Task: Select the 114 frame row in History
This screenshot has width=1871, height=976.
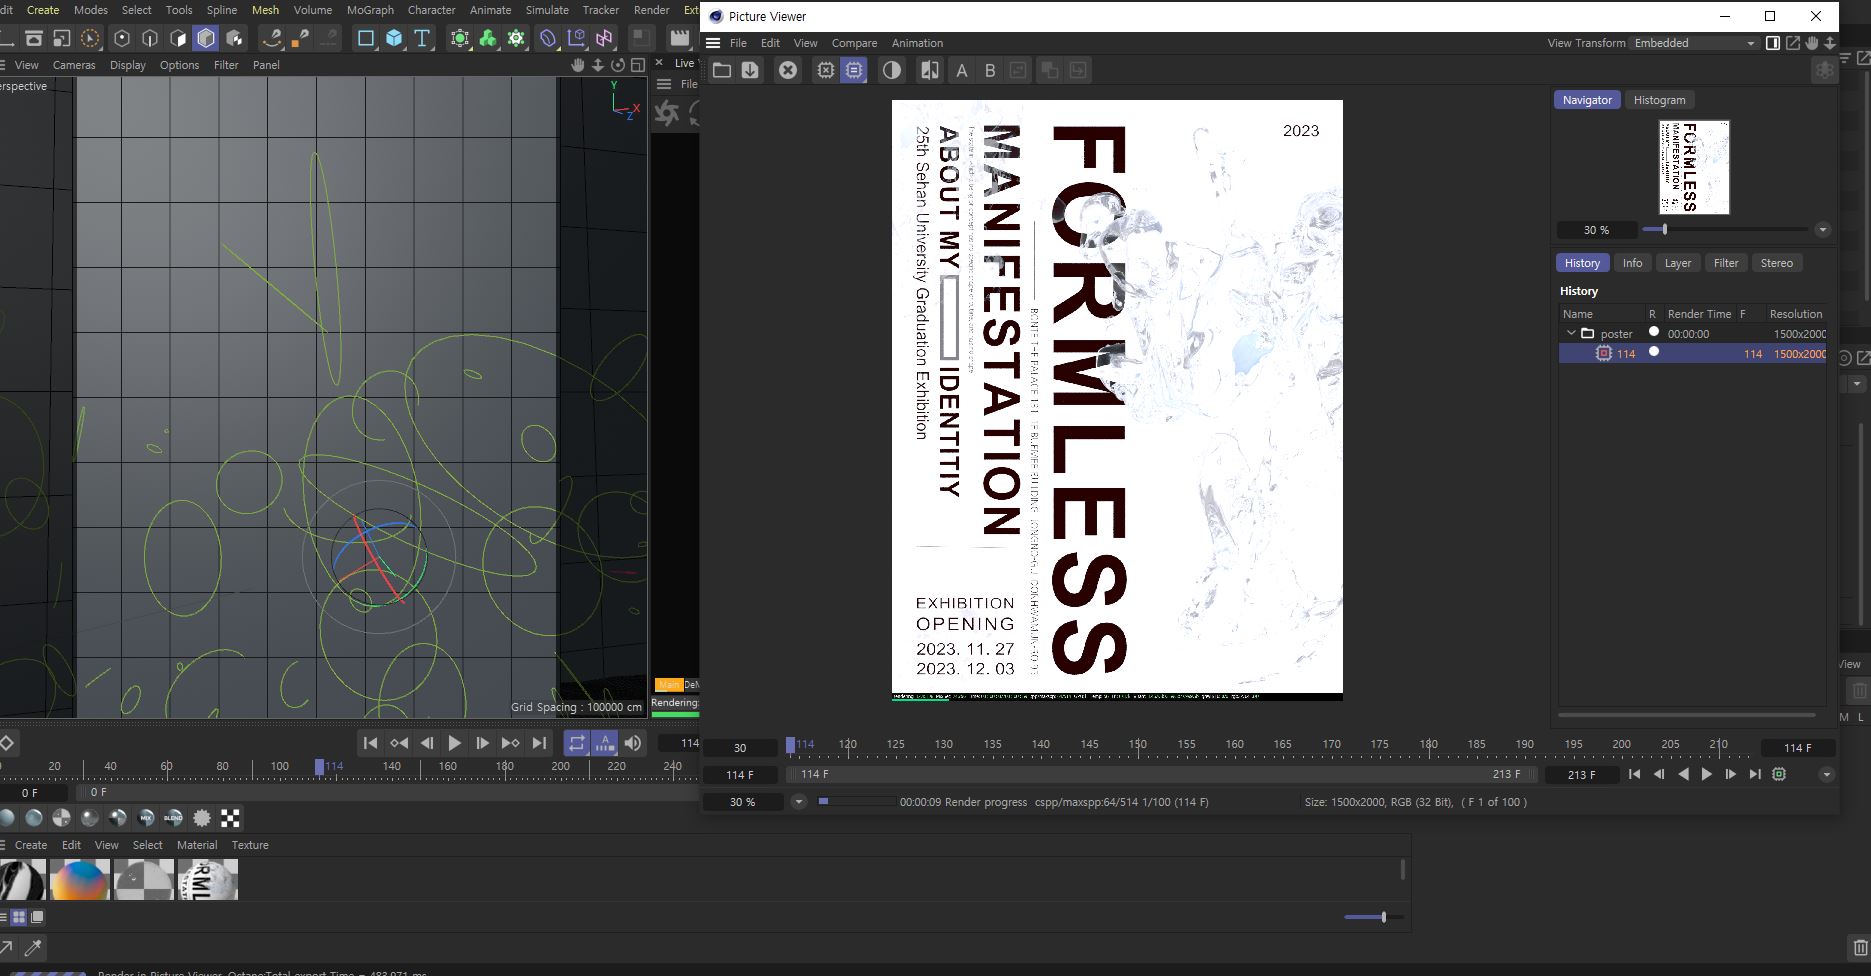Action: pyautogui.click(x=1693, y=354)
